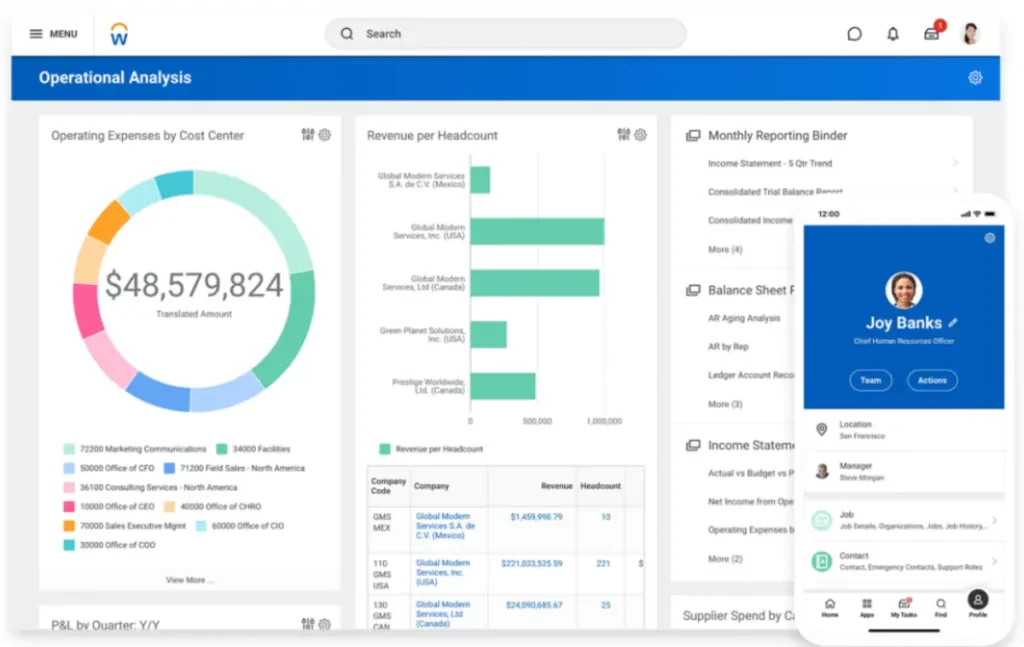Open AR Aging Analysis report
The image size is (1024, 647).
(744, 318)
